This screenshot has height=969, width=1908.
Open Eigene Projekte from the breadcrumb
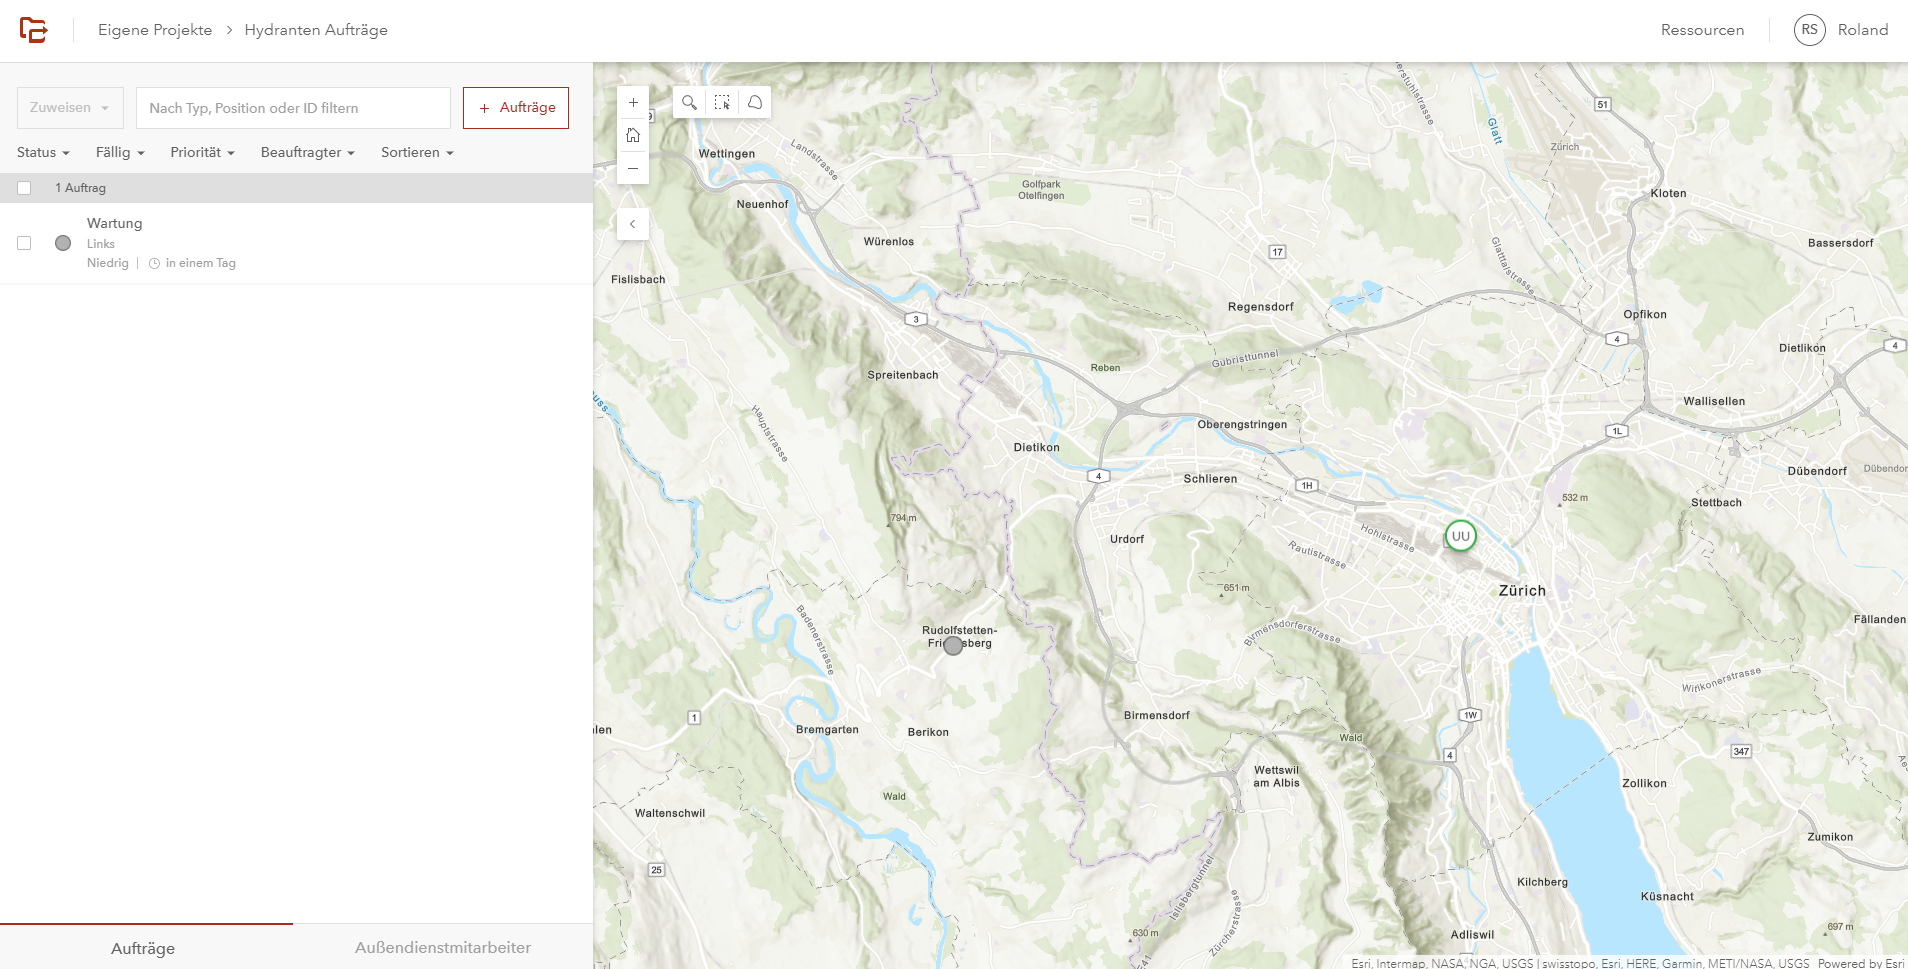click(x=154, y=29)
